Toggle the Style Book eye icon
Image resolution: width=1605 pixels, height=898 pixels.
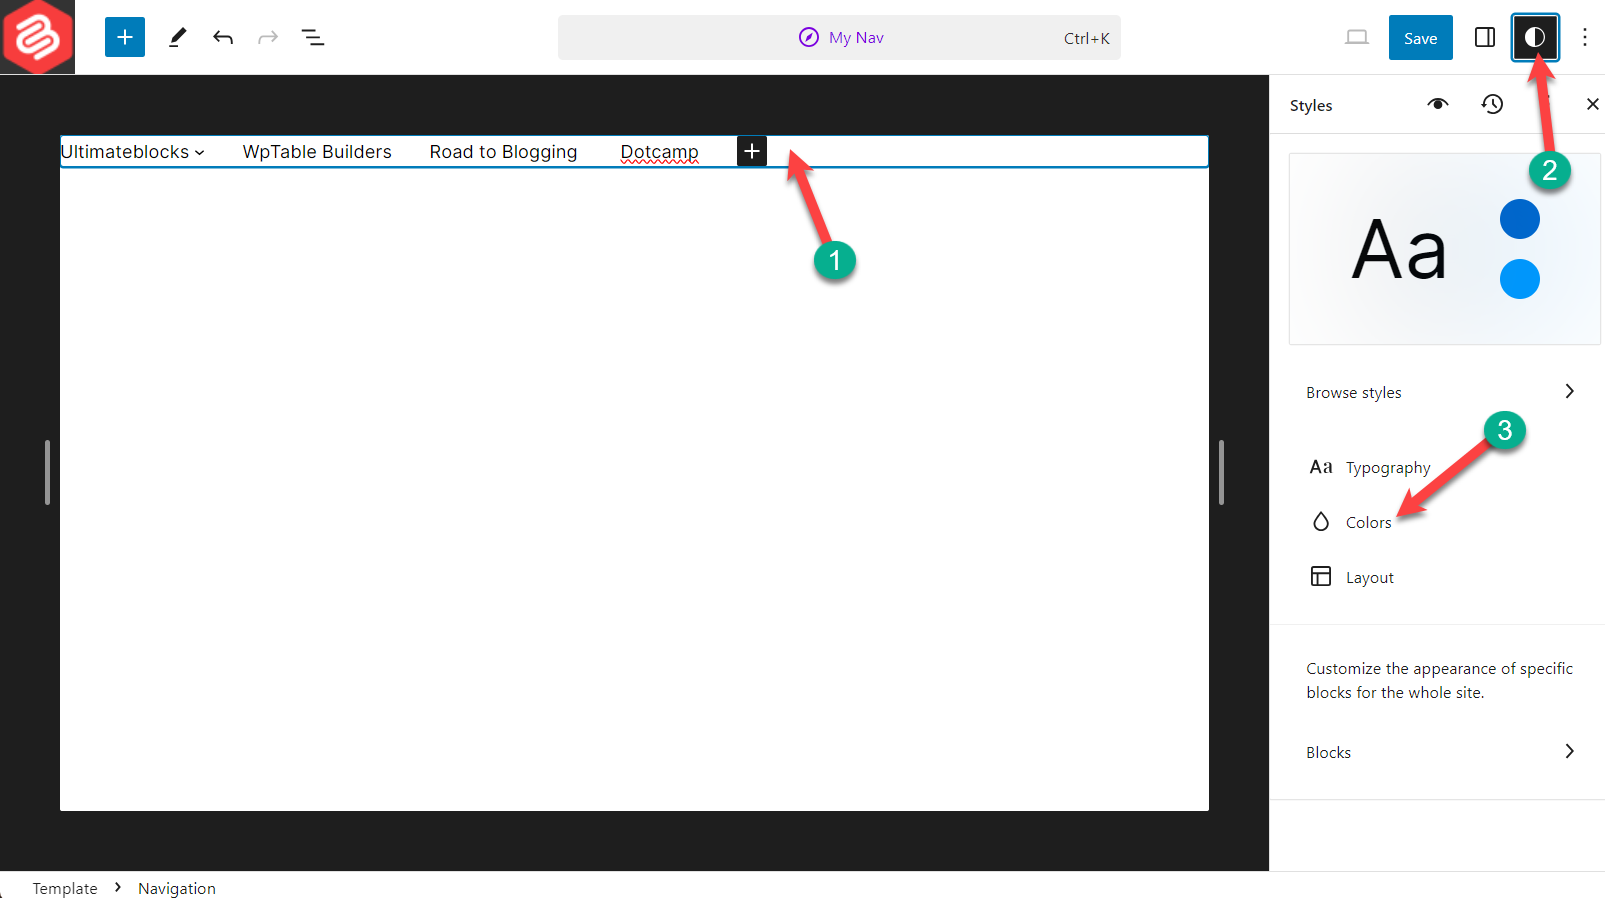pyautogui.click(x=1438, y=105)
